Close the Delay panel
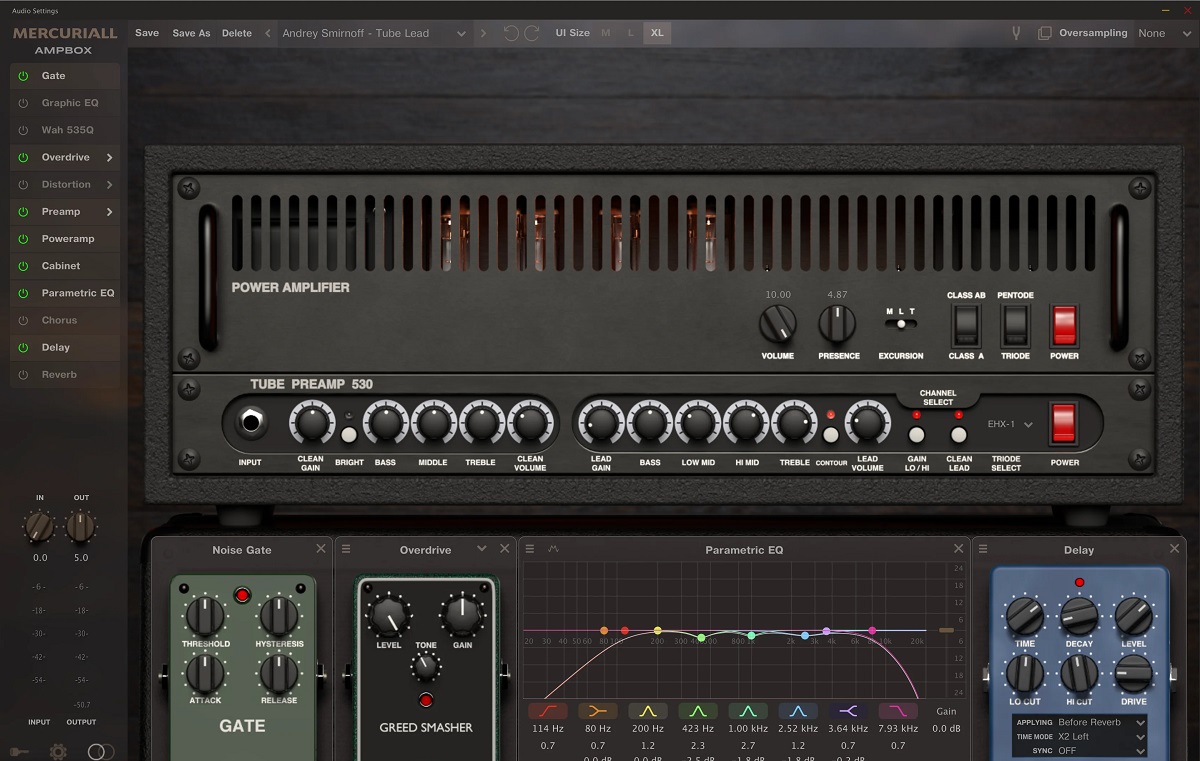This screenshot has width=1200, height=761. pos(1176,549)
